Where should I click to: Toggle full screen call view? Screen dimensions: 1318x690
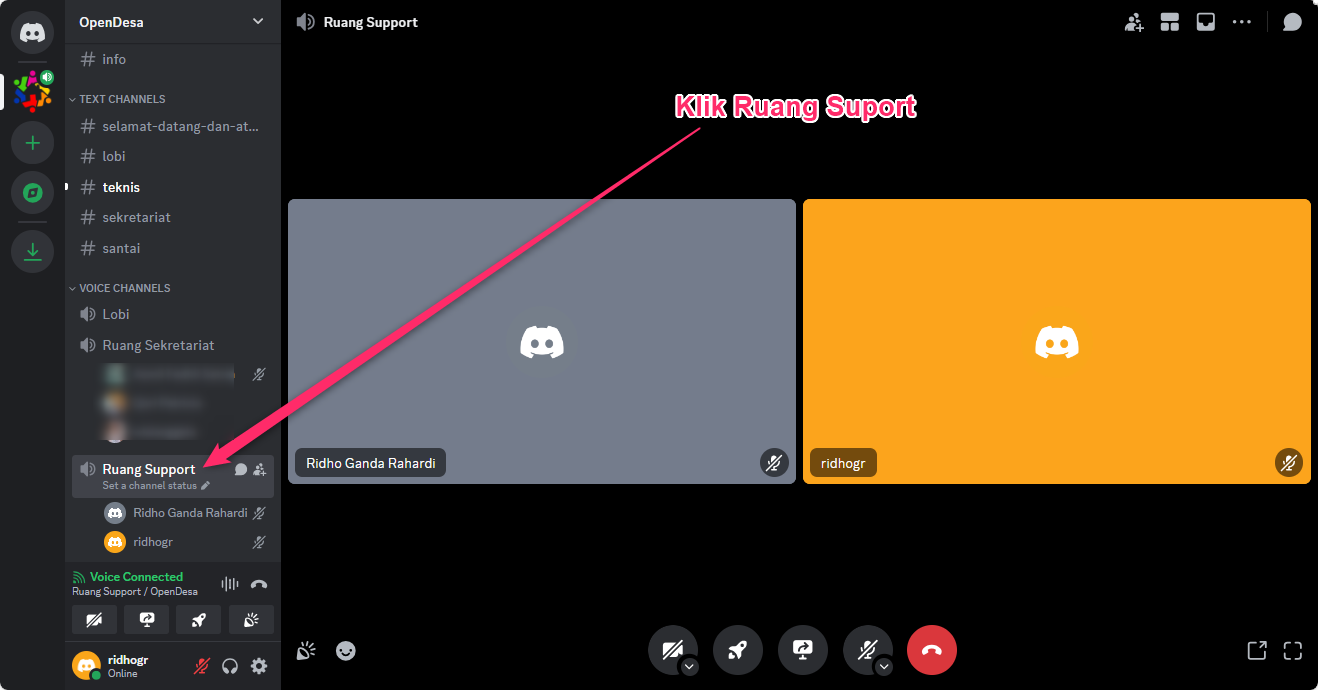click(x=1293, y=651)
